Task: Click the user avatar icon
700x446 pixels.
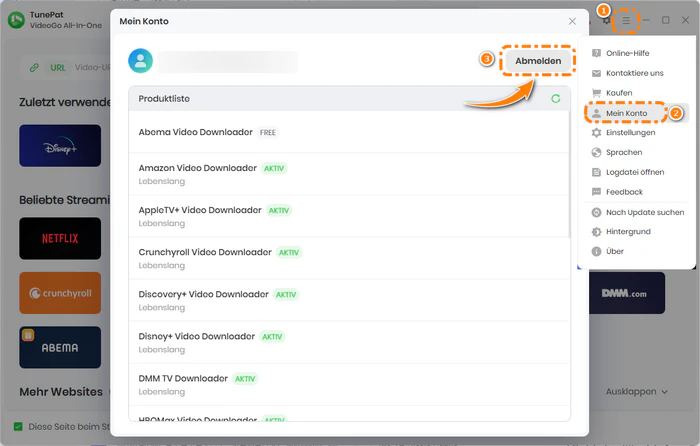Action: [141, 61]
